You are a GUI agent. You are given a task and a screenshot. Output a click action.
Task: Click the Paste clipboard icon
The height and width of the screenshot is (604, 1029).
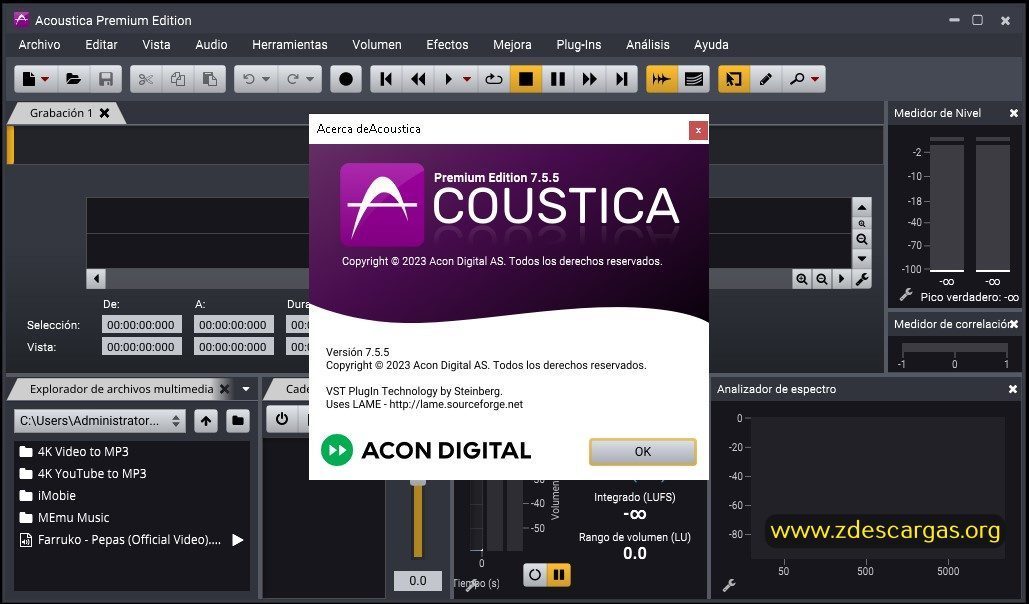[210, 79]
